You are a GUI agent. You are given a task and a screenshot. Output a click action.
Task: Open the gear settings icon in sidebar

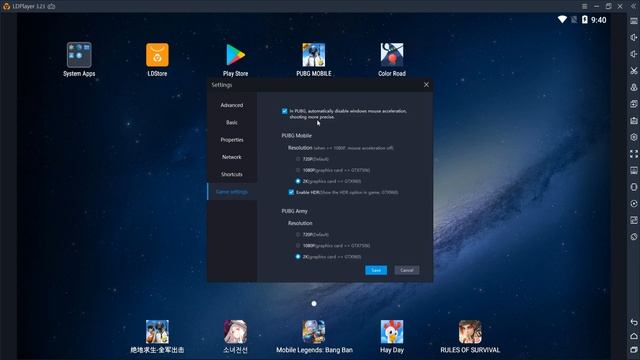[x=633, y=137]
